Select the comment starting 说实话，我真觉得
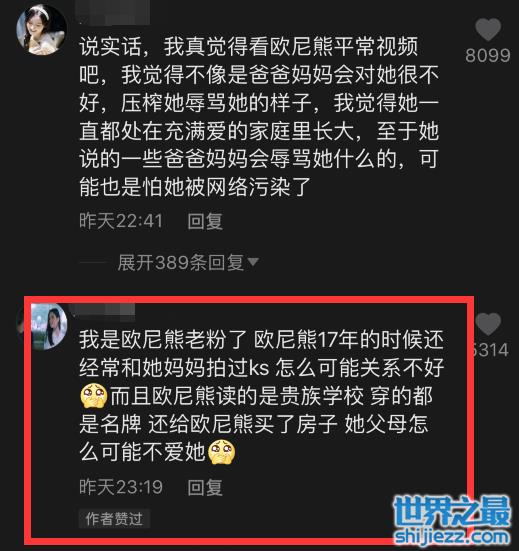 (x=259, y=117)
